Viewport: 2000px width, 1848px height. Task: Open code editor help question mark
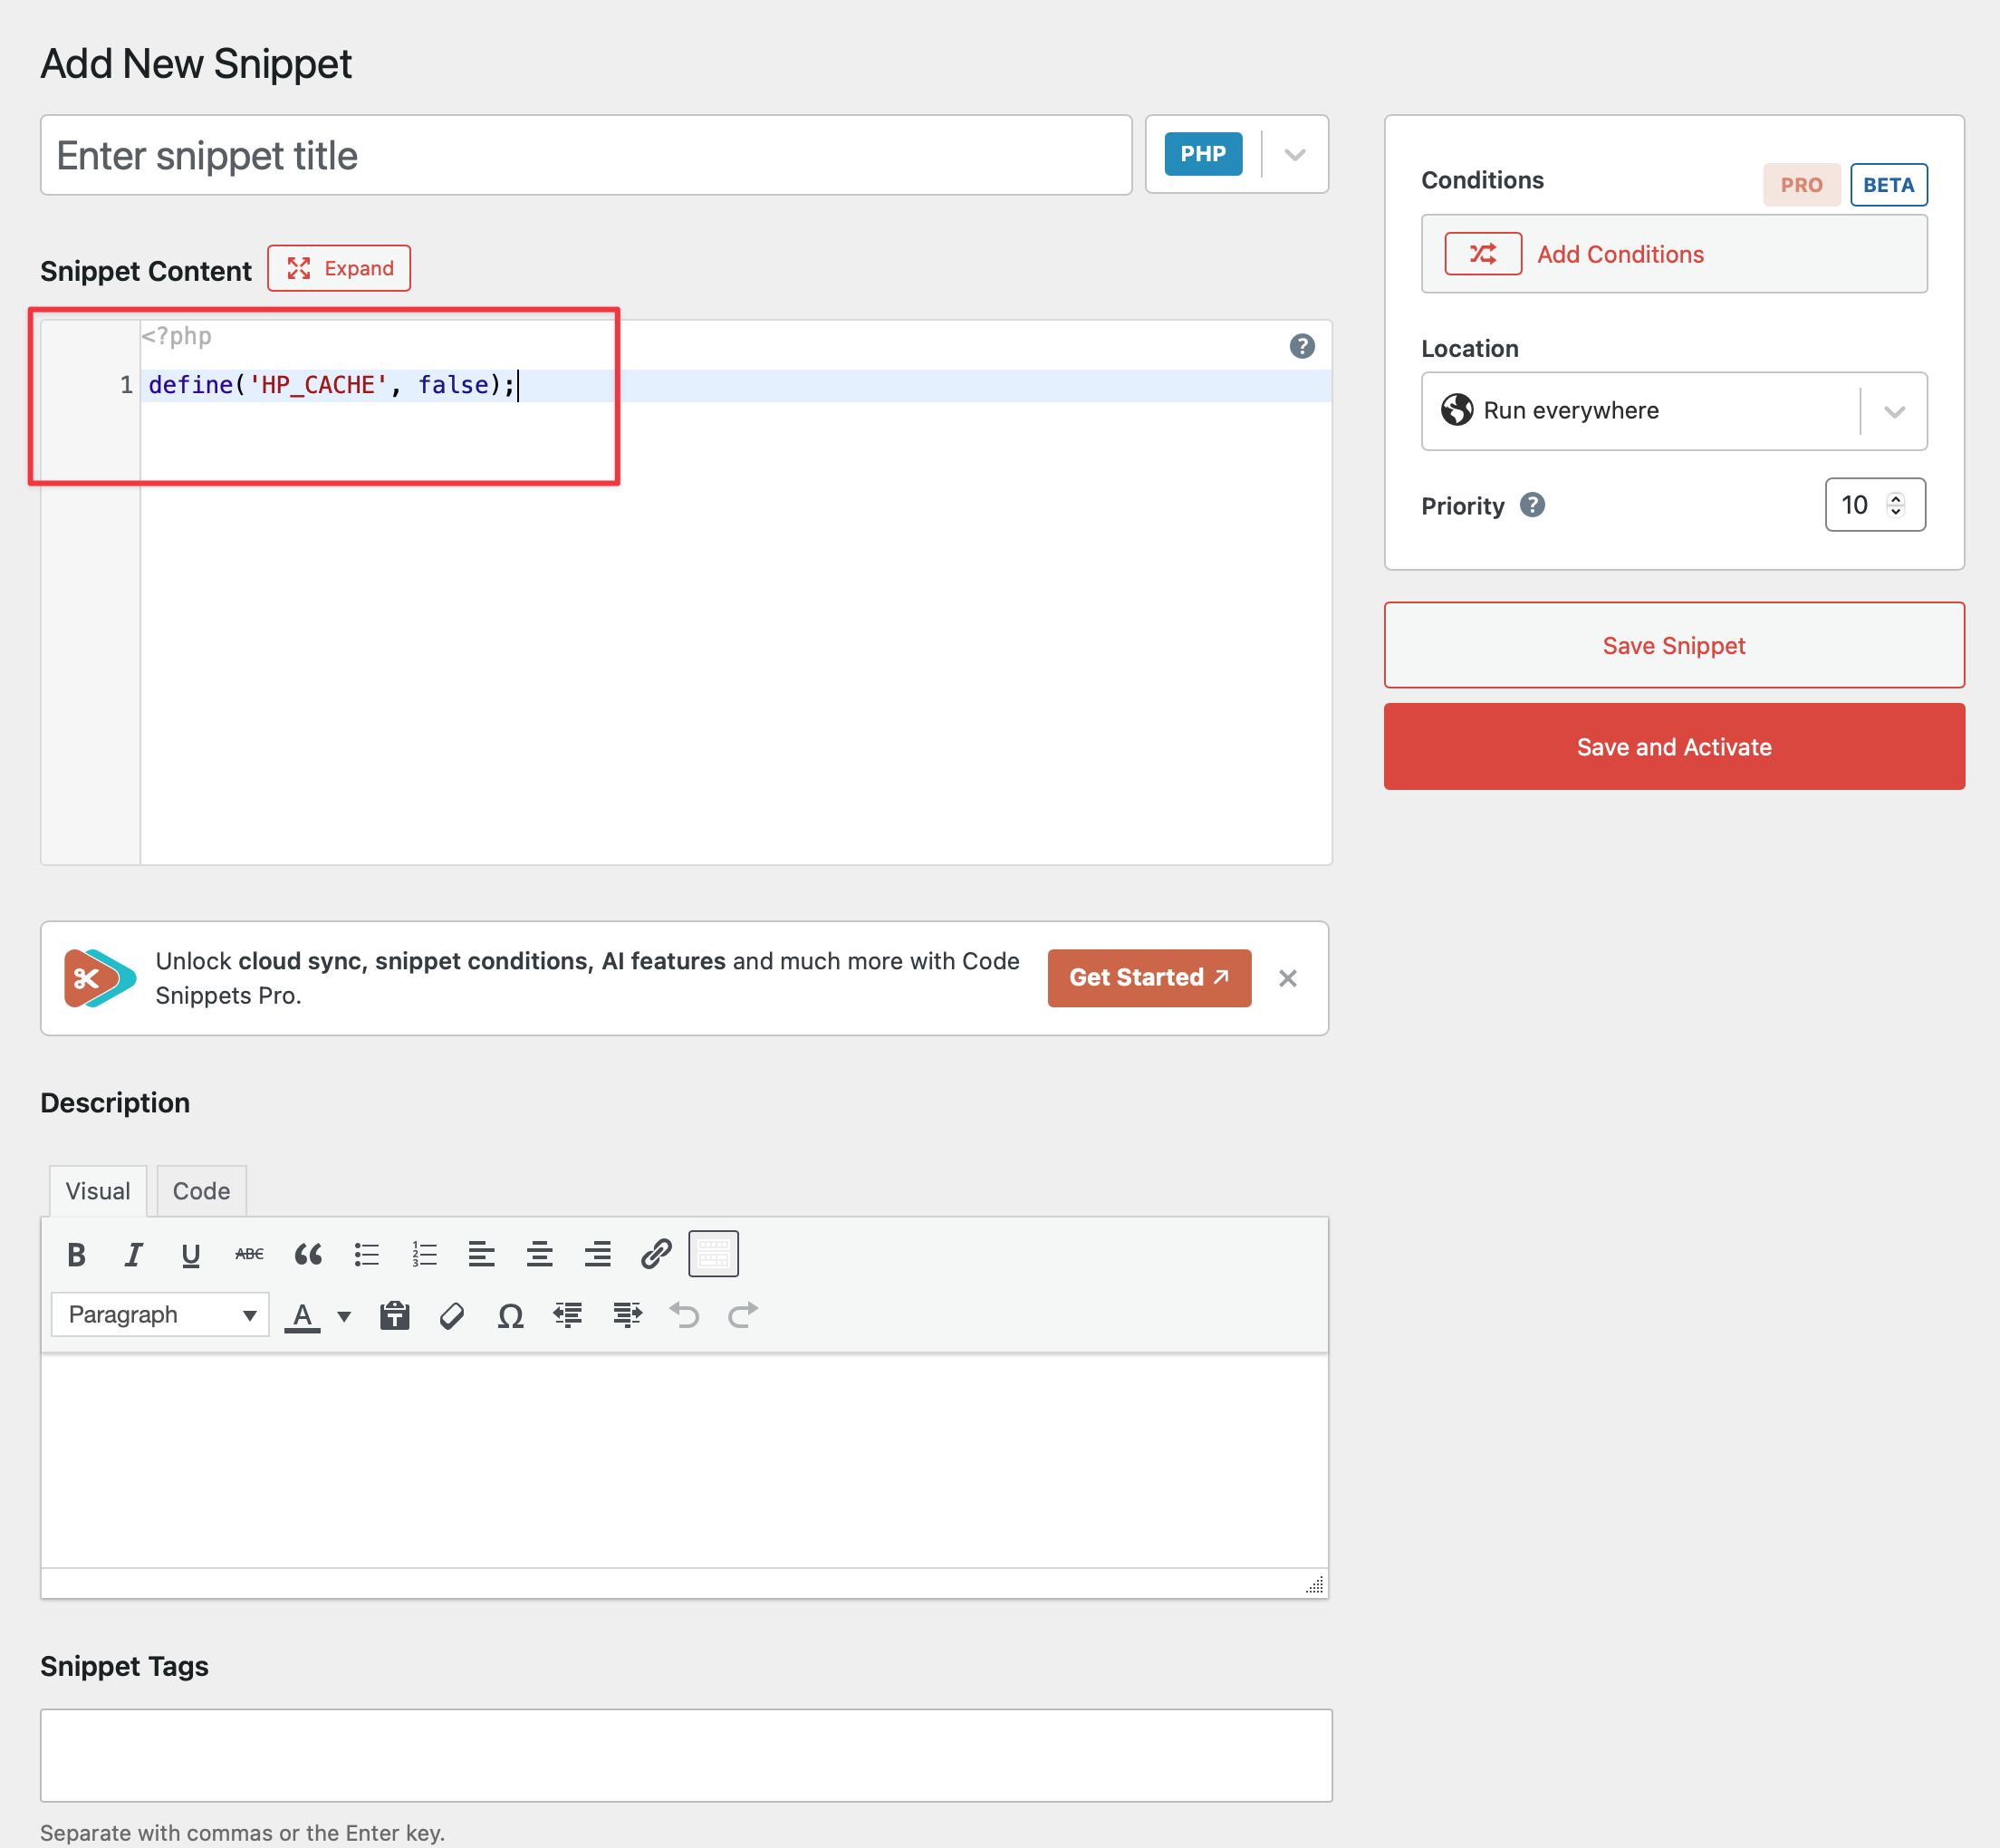click(1301, 346)
